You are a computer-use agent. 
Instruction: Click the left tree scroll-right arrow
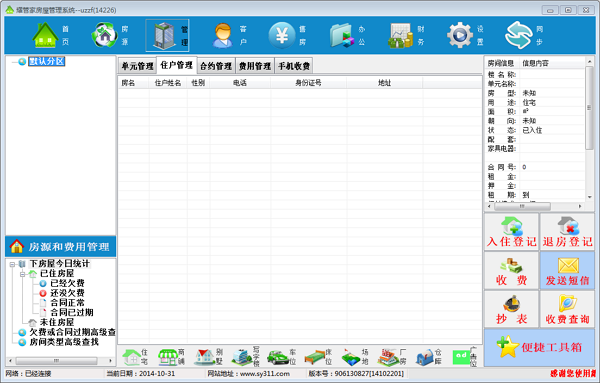[x=111, y=361]
